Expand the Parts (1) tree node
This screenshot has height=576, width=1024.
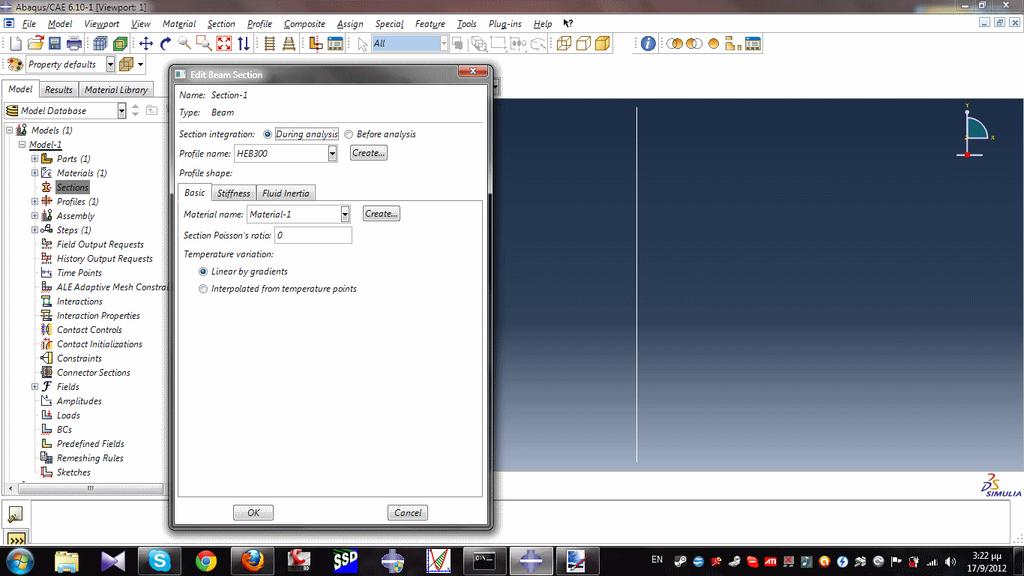35,159
